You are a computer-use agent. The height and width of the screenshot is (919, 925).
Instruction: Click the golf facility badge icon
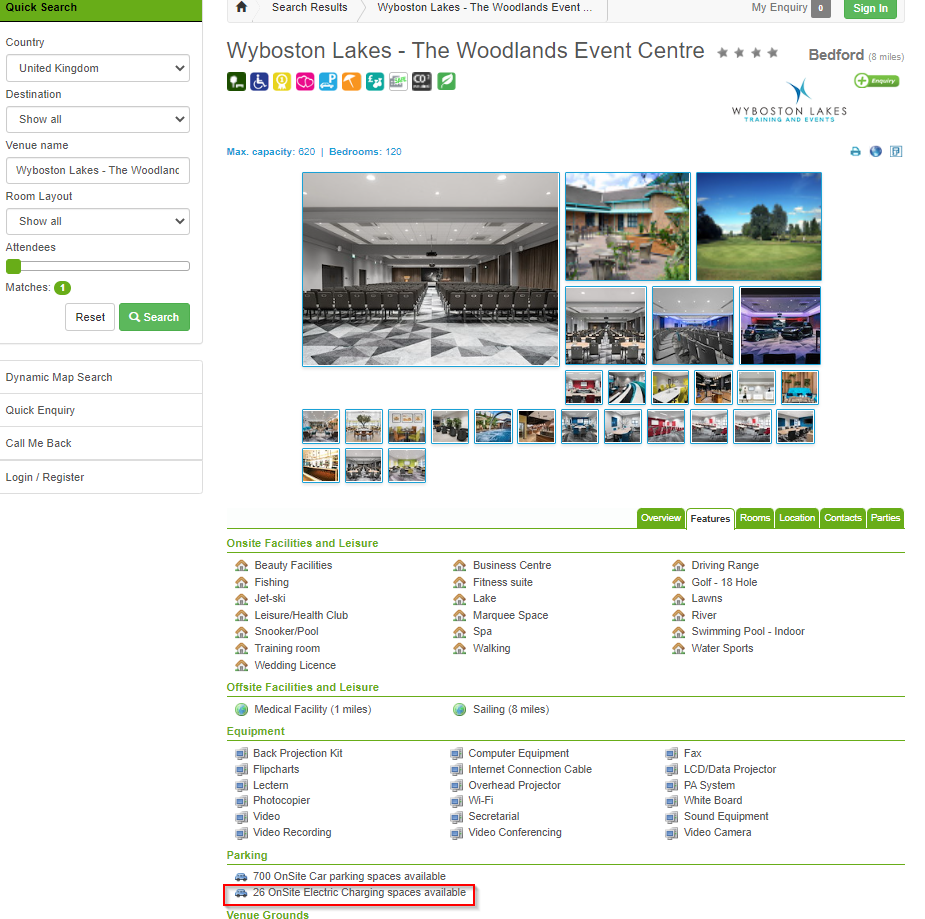point(237,81)
